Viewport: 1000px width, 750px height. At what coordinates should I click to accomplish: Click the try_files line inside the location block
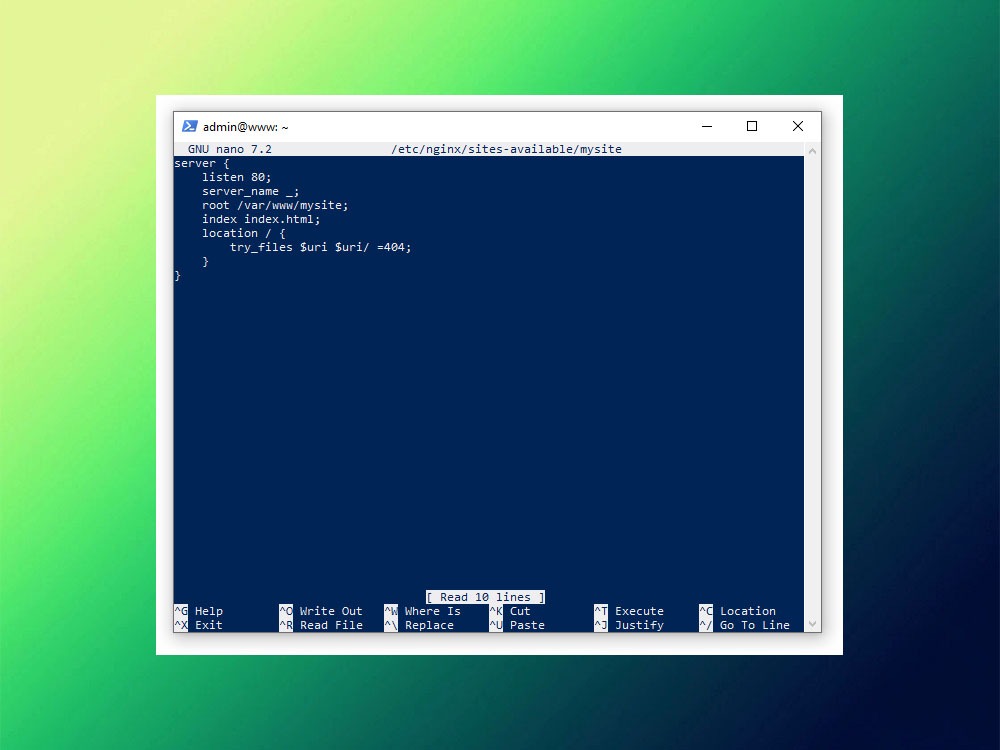point(319,247)
